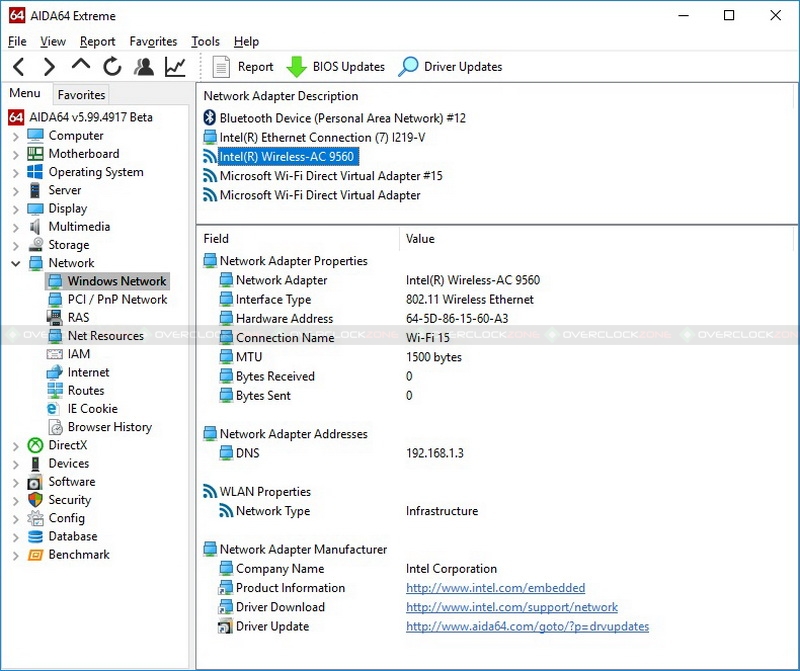Image resolution: width=800 pixels, height=671 pixels.
Task: Select the Storage drive icon
Action: 35,245
